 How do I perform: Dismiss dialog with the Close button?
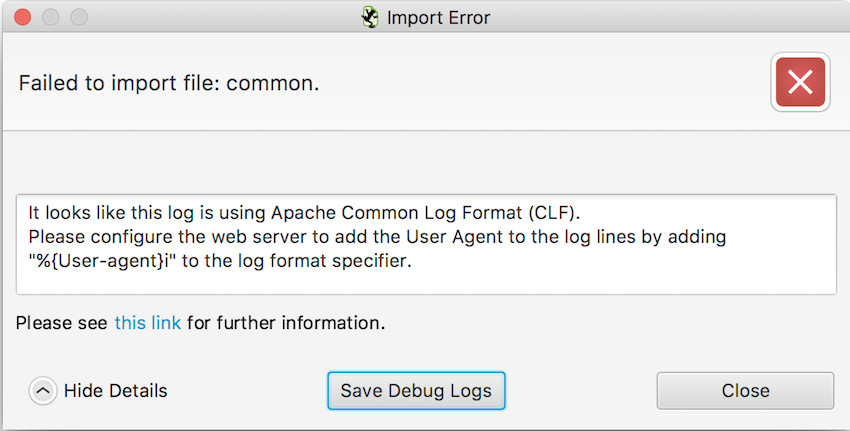pos(745,390)
